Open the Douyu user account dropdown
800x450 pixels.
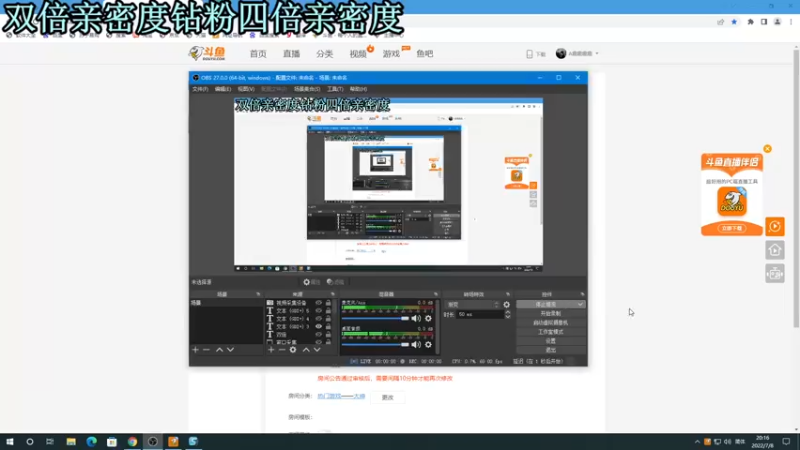(x=577, y=54)
